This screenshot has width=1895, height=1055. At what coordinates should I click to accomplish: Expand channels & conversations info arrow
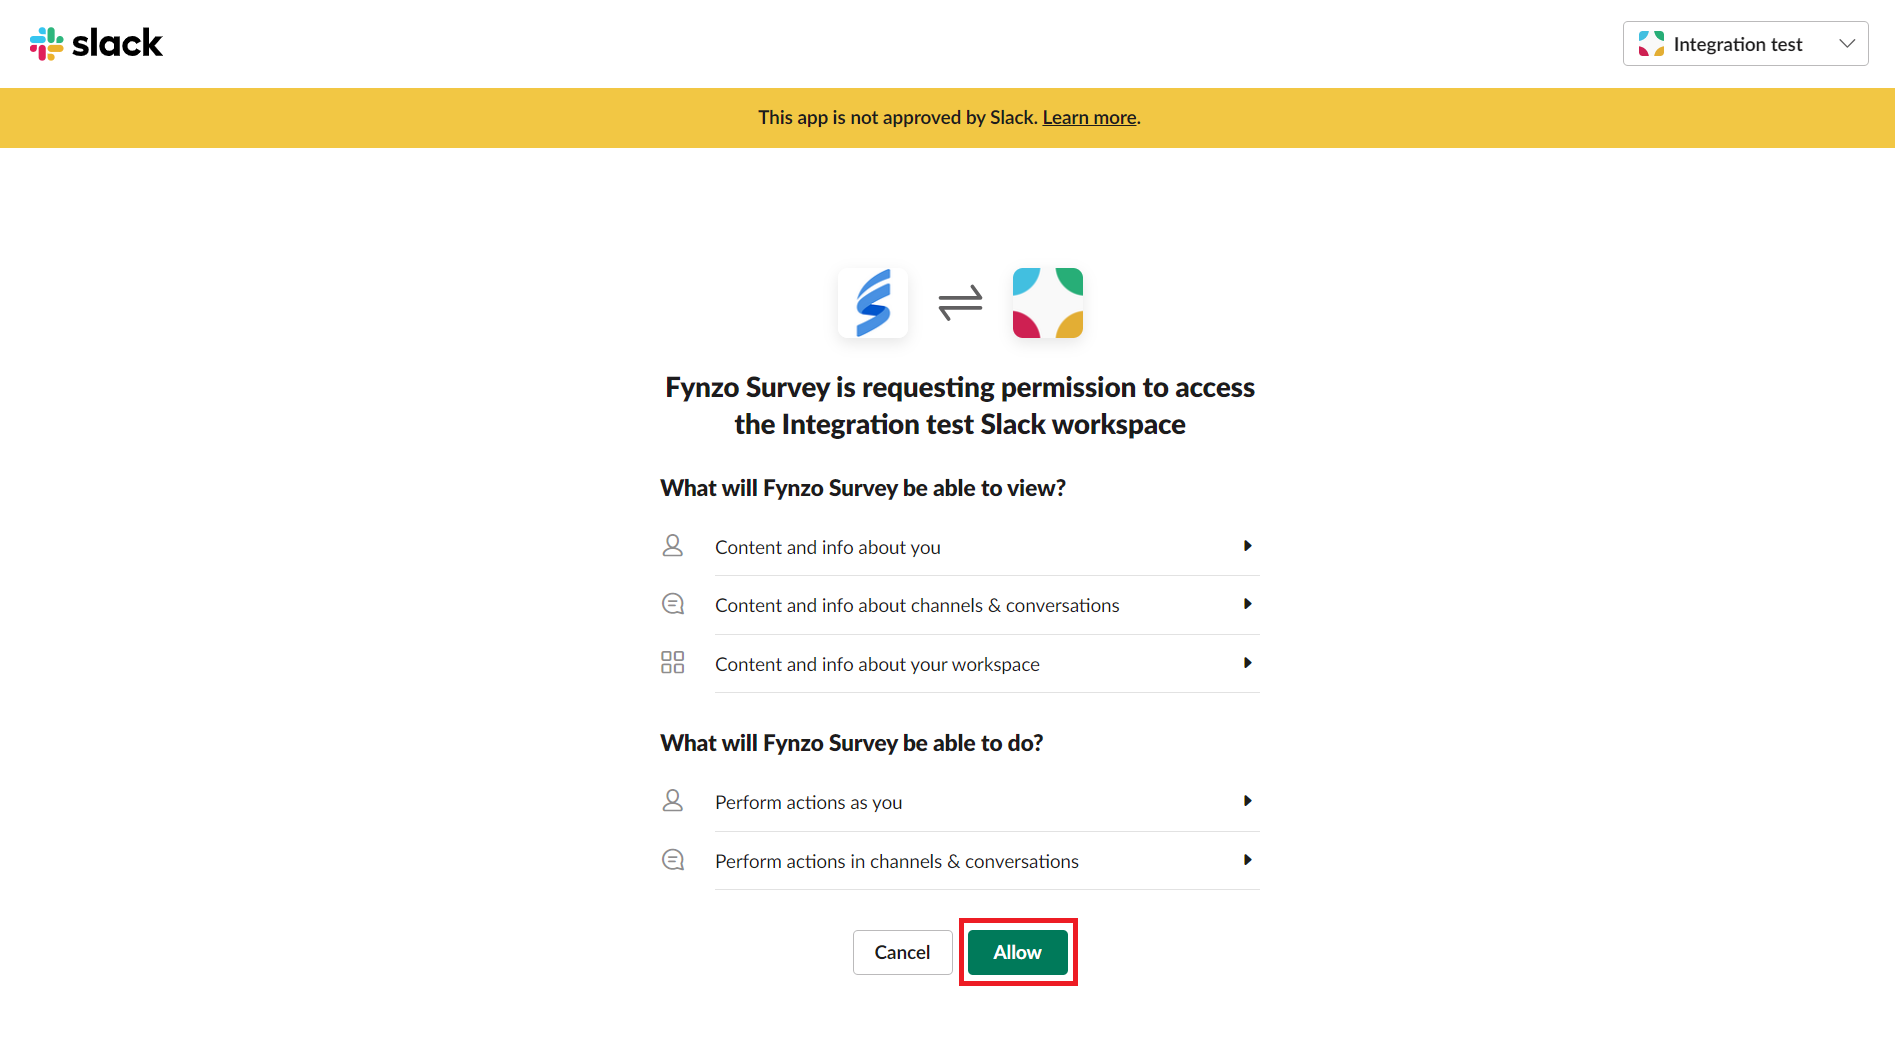[x=1247, y=604]
